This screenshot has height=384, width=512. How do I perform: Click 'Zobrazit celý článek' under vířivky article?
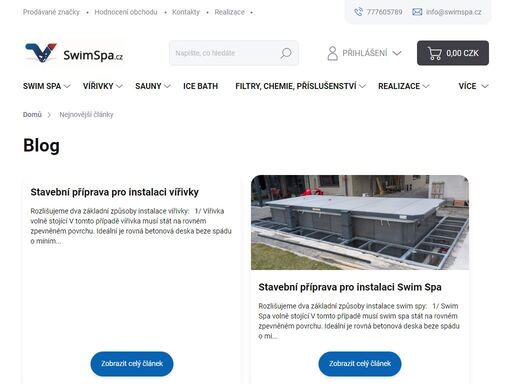(x=132, y=364)
